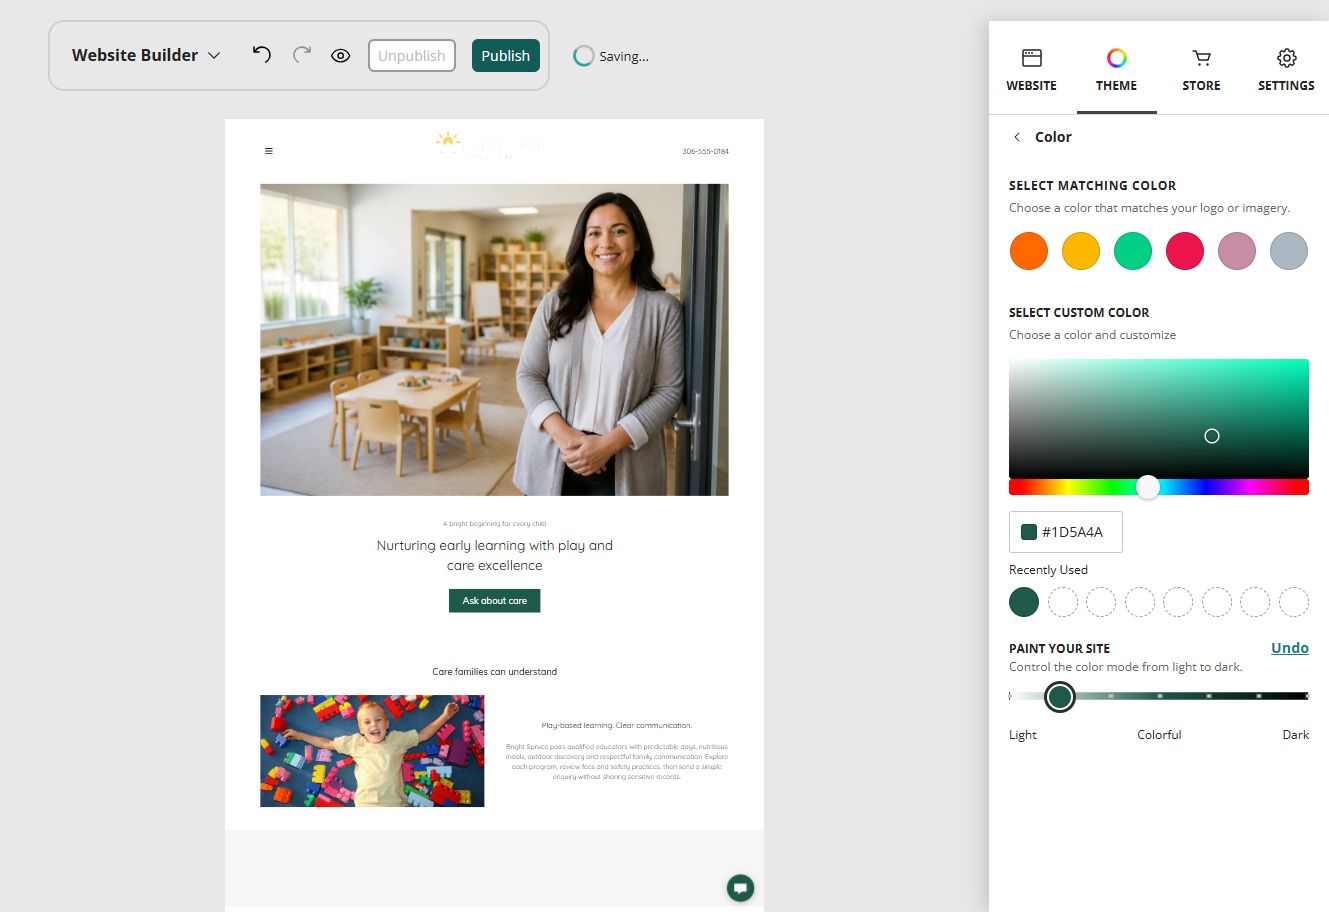Click the 'A bright beginning for every child' tagline
The image size is (1329, 912).
(x=495, y=524)
